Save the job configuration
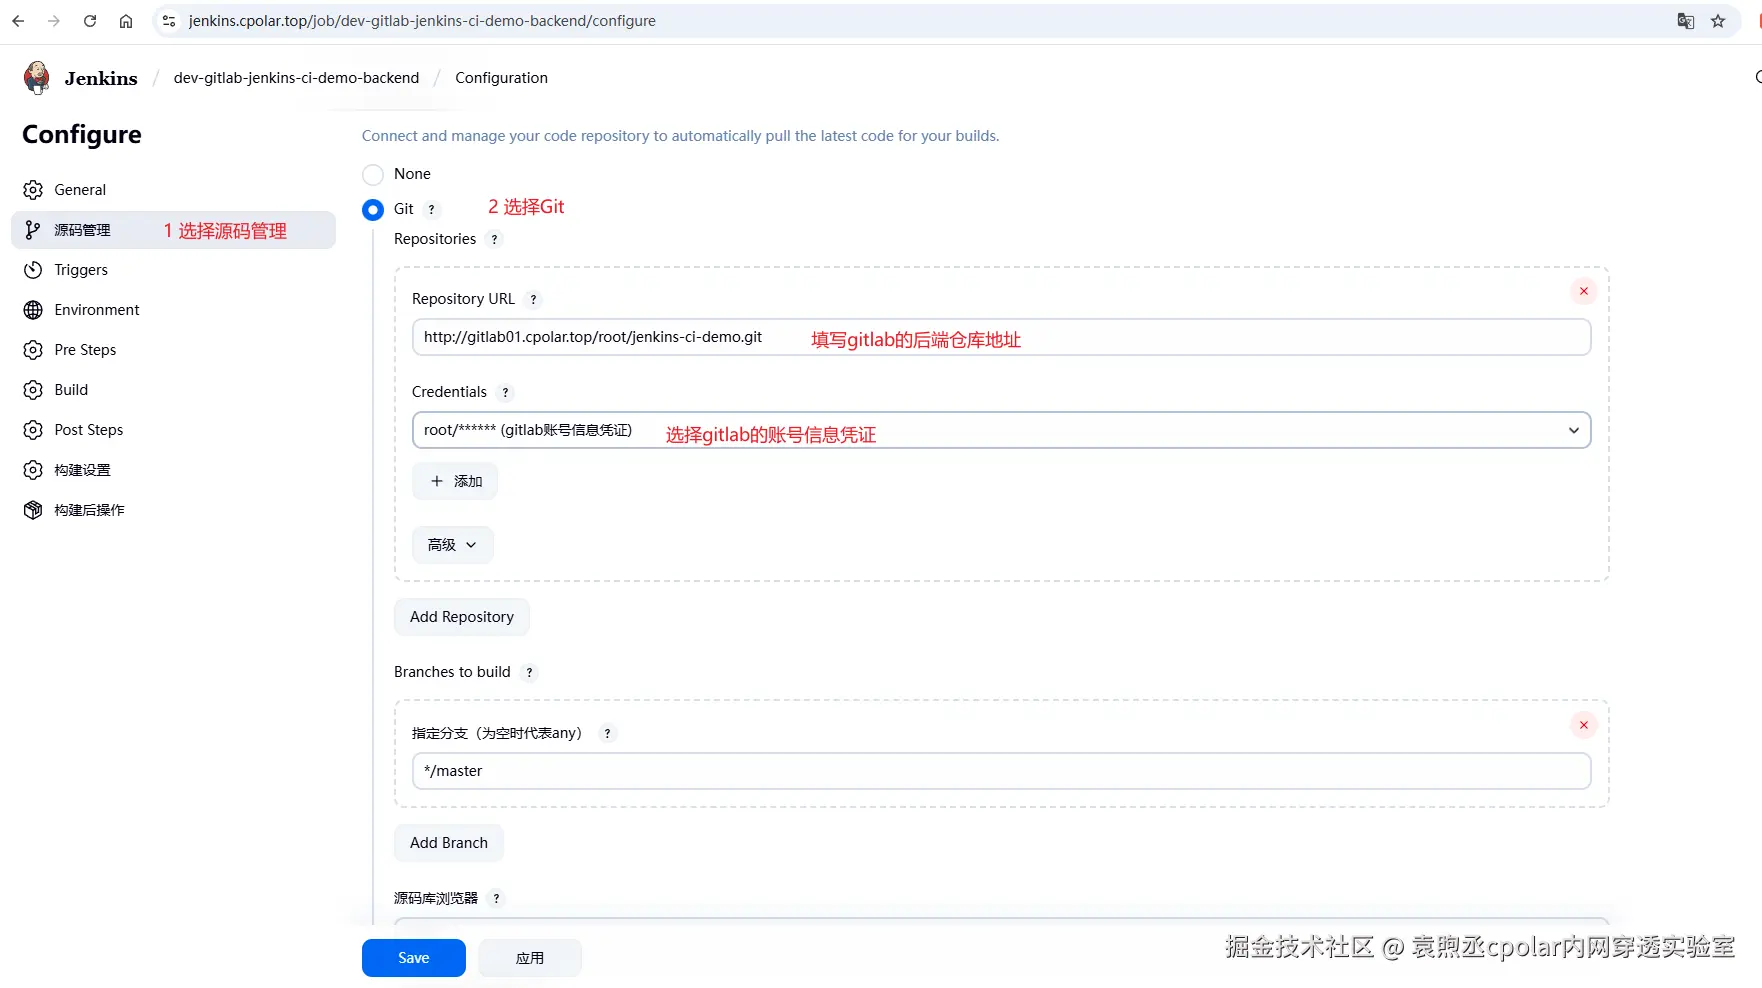The height and width of the screenshot is (988, 1762). [x=414, y=958]
